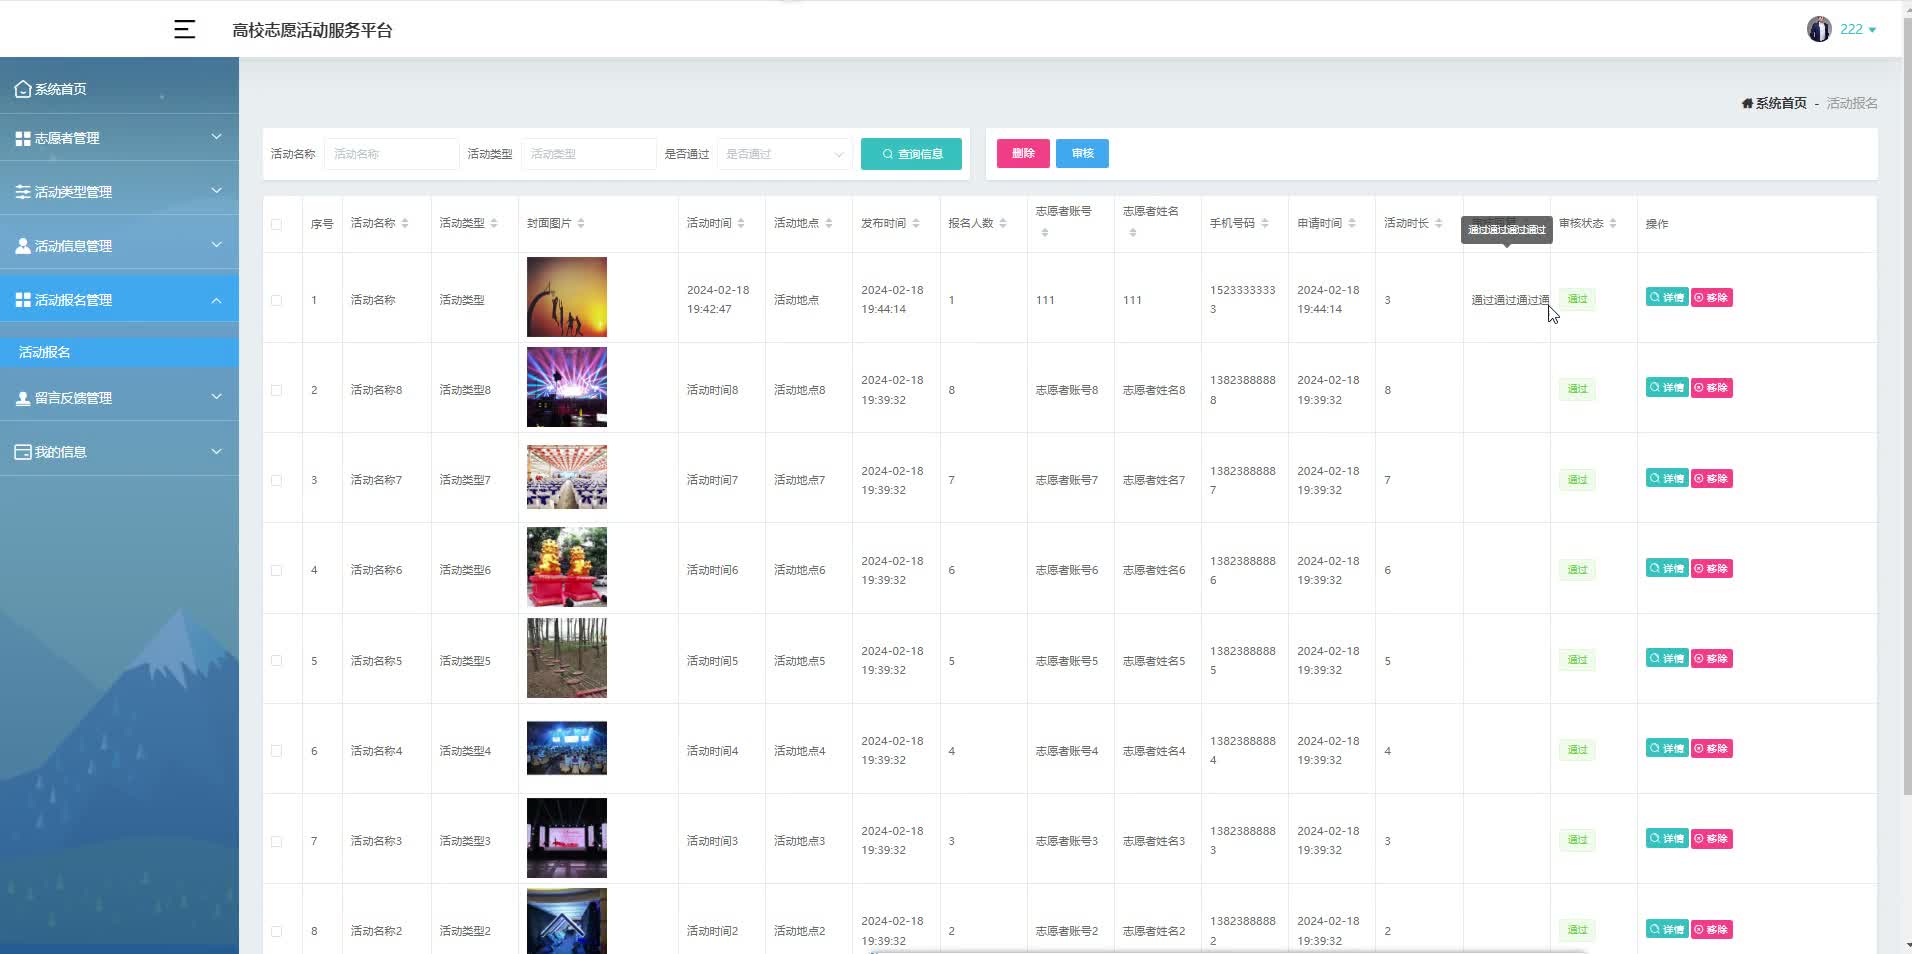Image resolution: width=1912 pixels, height=954 pixels.
Task: Check the checkbox for row 1 活动名称
Action: pos(277,300)
